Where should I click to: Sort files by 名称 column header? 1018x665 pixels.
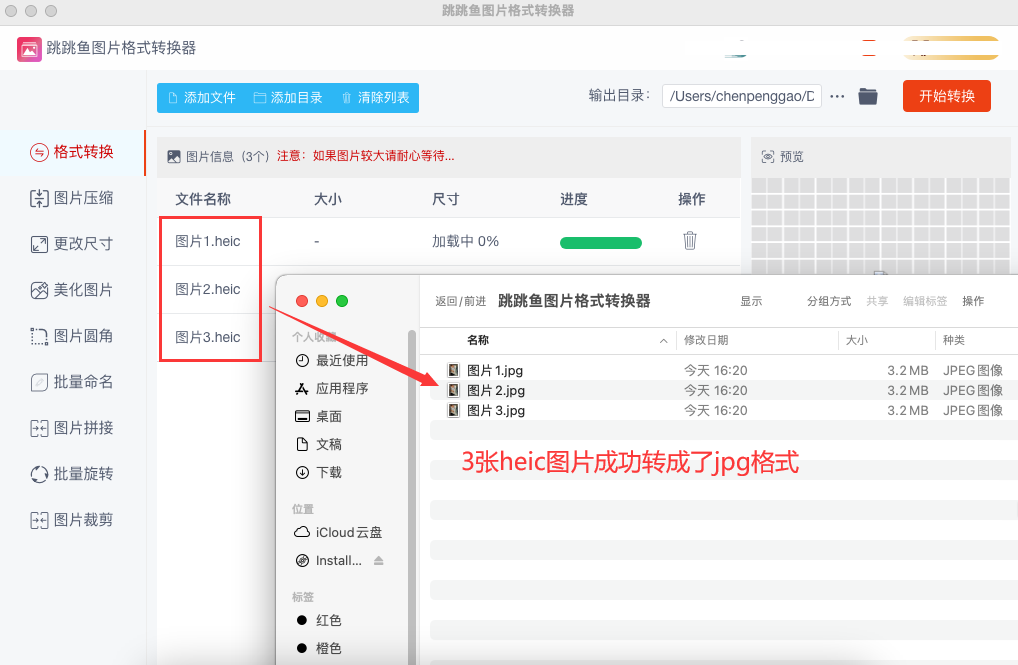tap(478, 340)
